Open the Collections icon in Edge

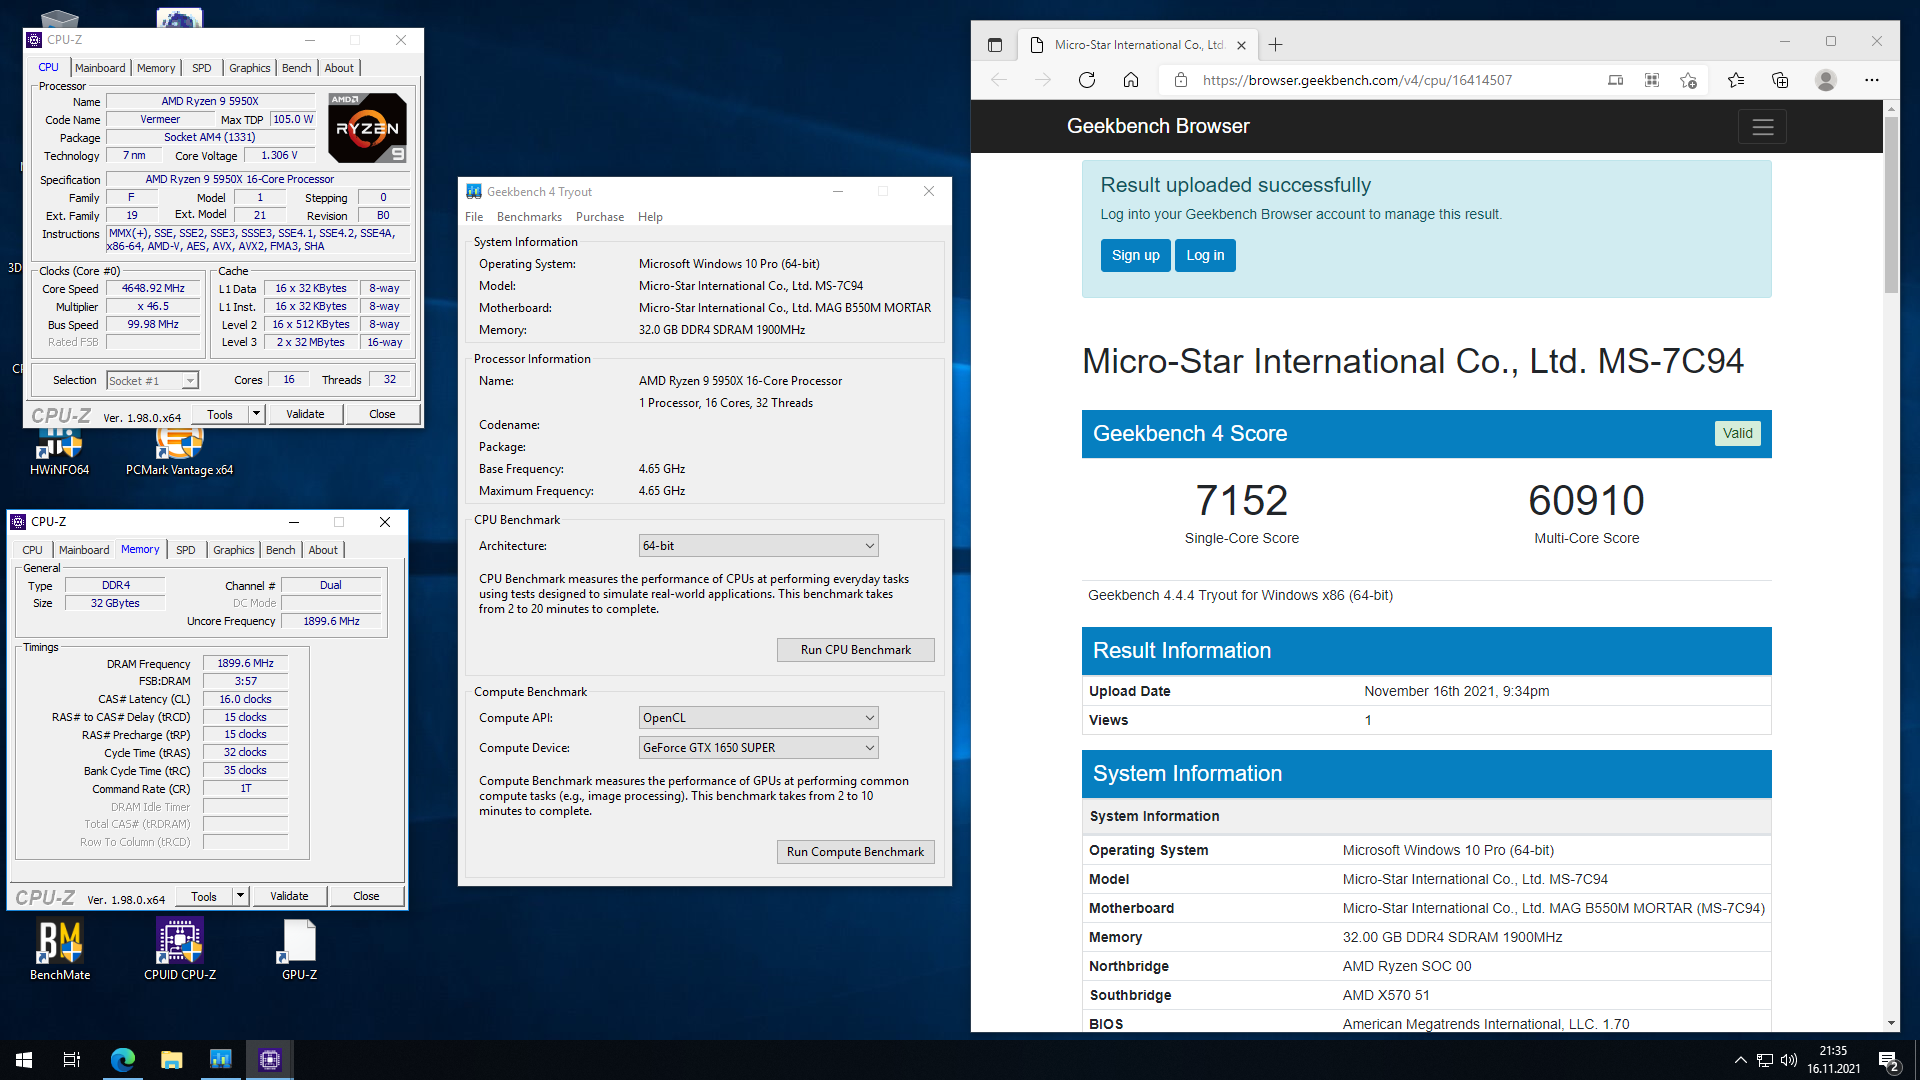tap(1780, 80)
